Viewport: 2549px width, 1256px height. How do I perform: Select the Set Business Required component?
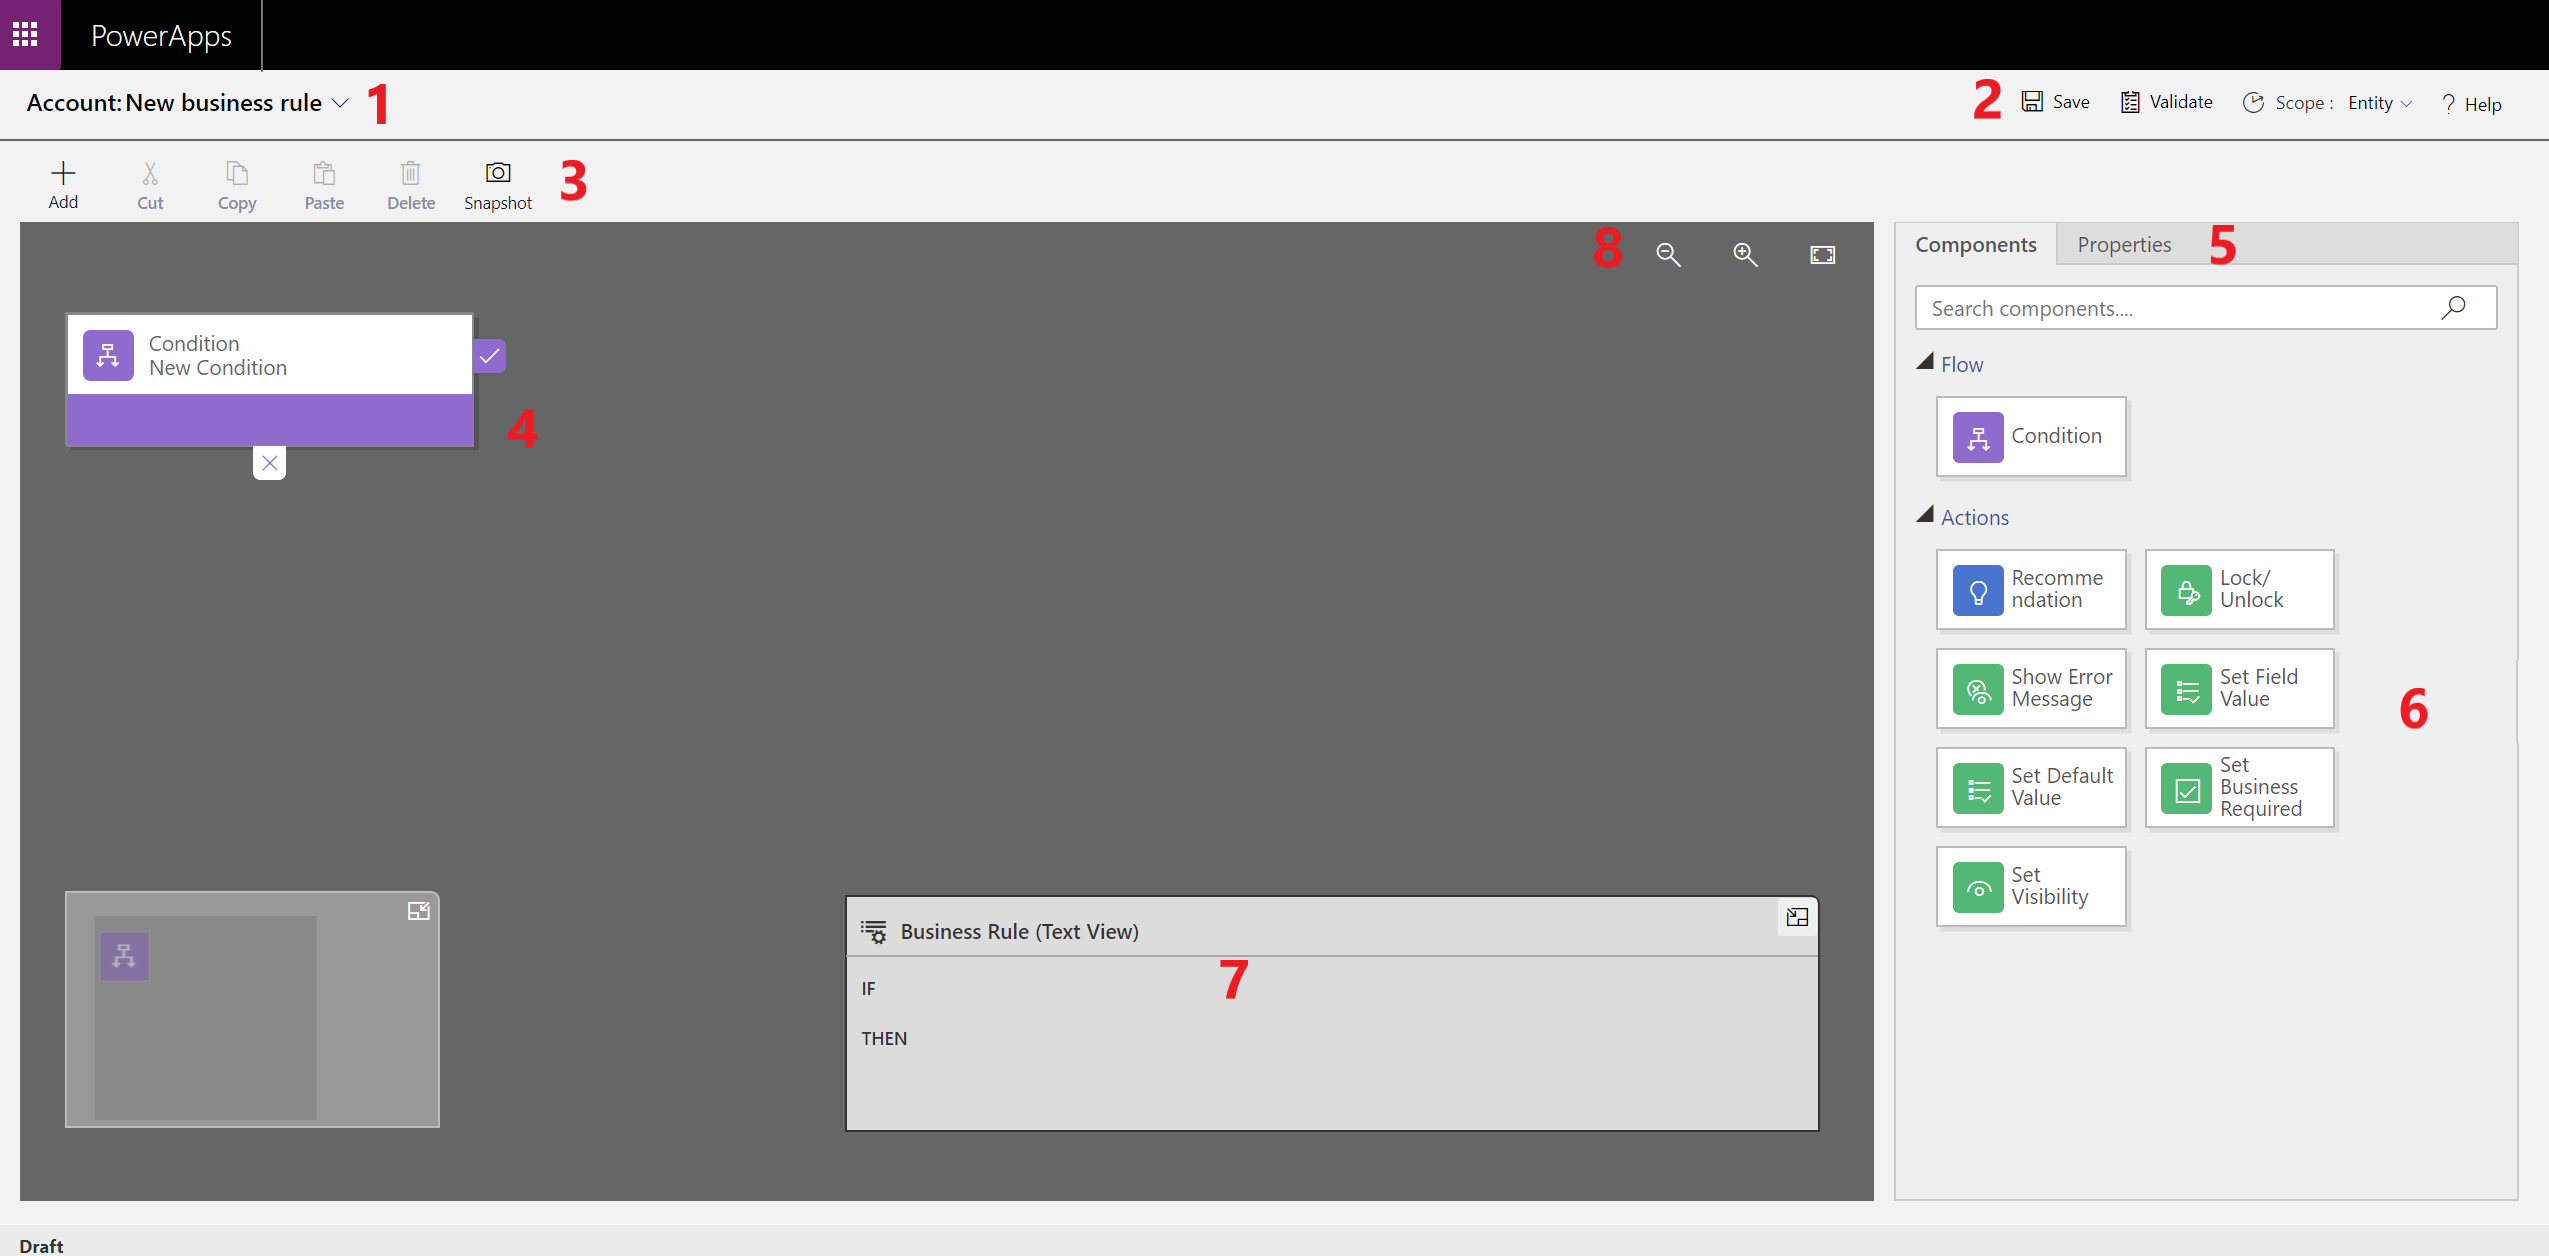click(2240, 788)
